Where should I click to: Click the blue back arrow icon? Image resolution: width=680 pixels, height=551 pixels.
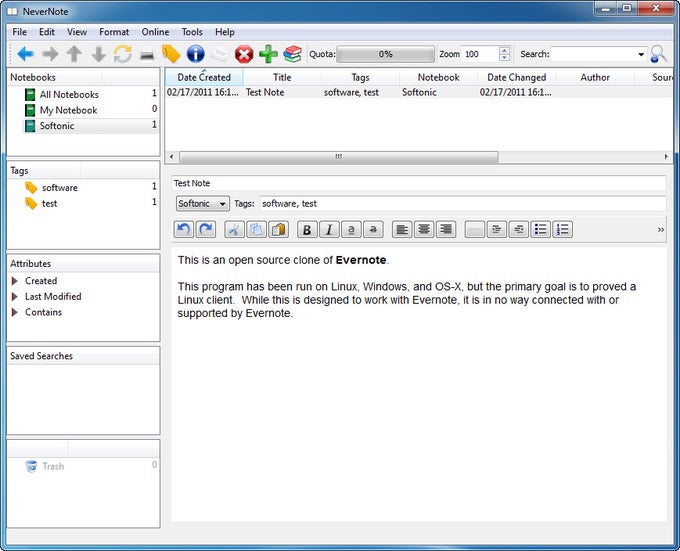[x=26, y=54]
